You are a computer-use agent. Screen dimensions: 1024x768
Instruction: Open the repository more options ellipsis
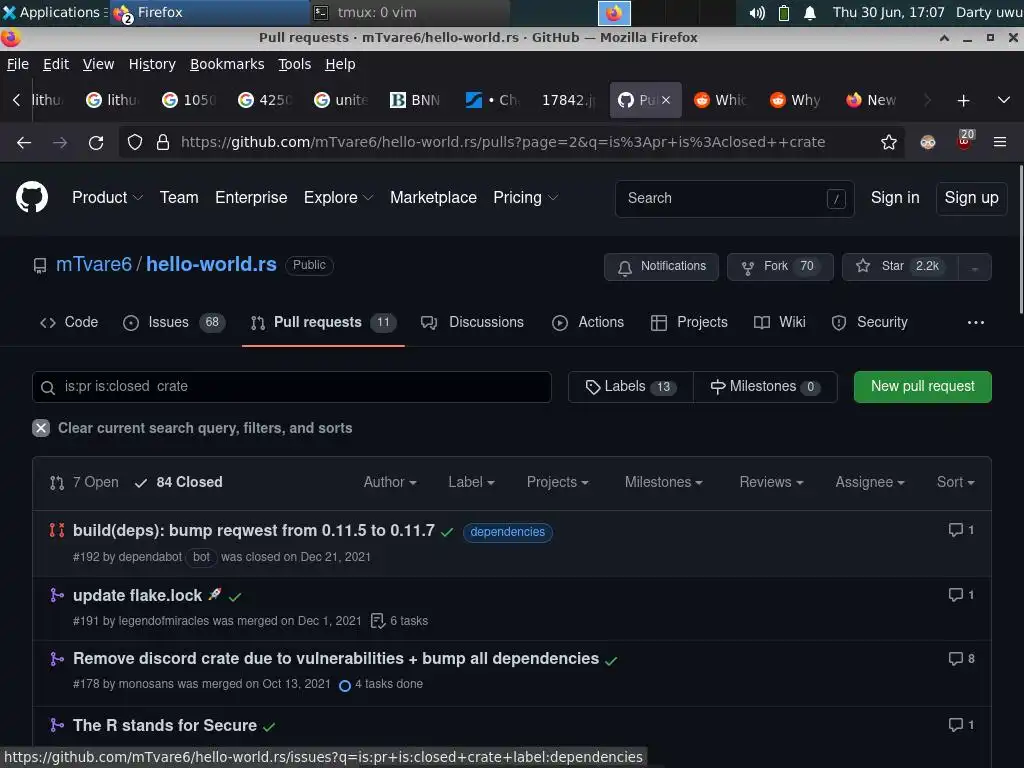975,323
